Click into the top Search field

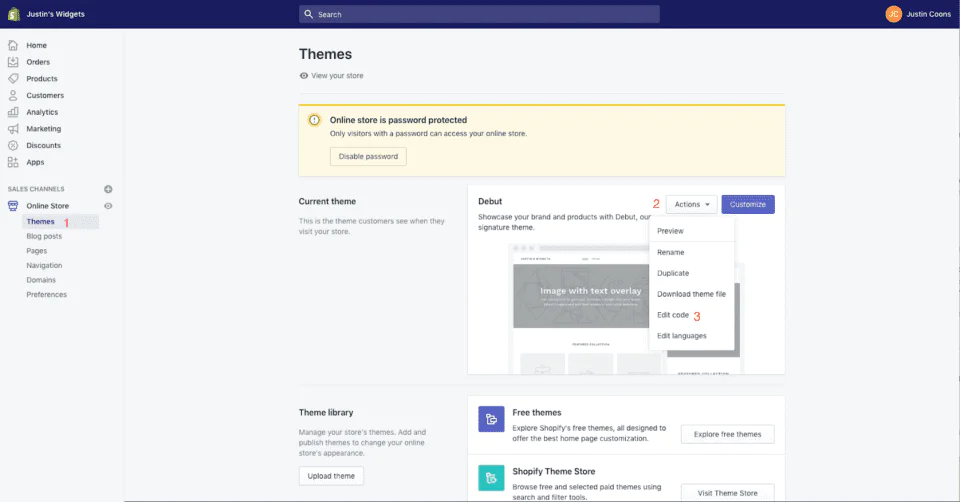480,14
